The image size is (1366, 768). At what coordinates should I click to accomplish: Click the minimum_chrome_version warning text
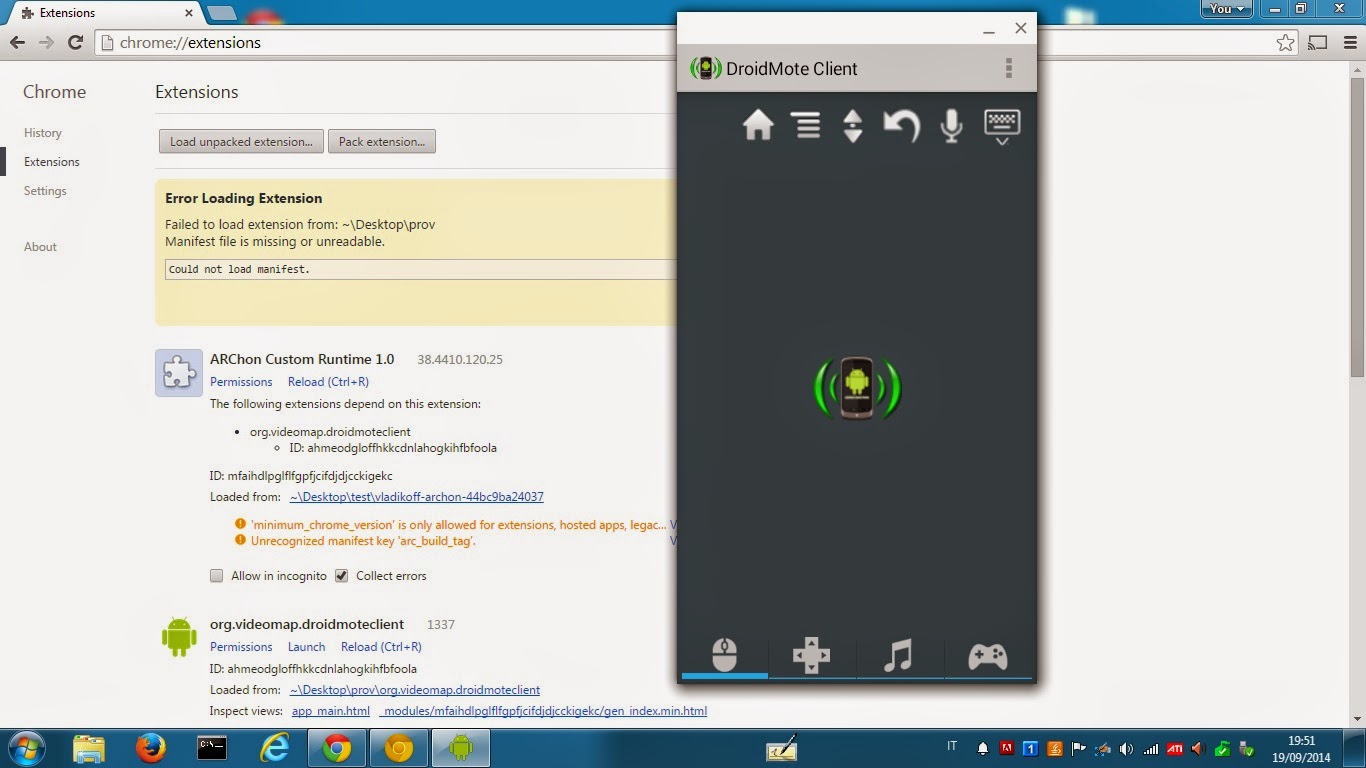pyautogui.click(x=459, y=525)
